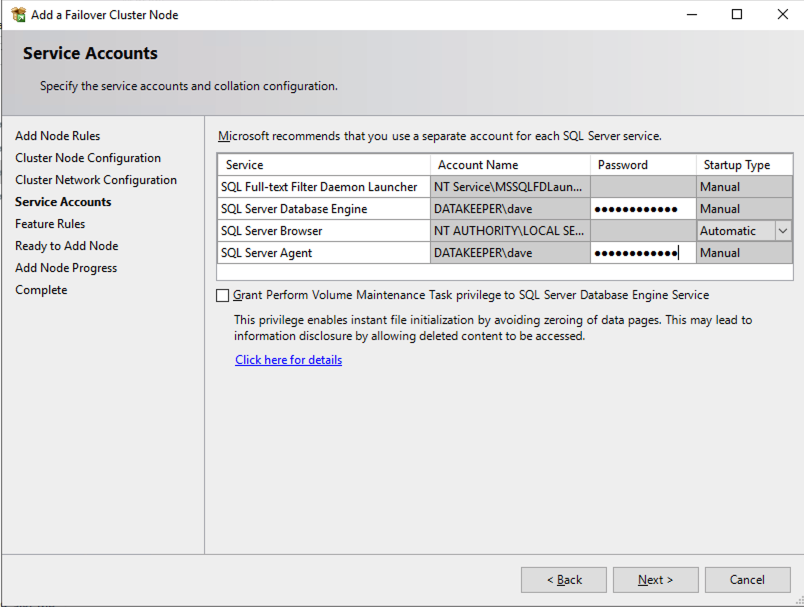Click the Back button
804x607 pixels.
tap(564, 580)
